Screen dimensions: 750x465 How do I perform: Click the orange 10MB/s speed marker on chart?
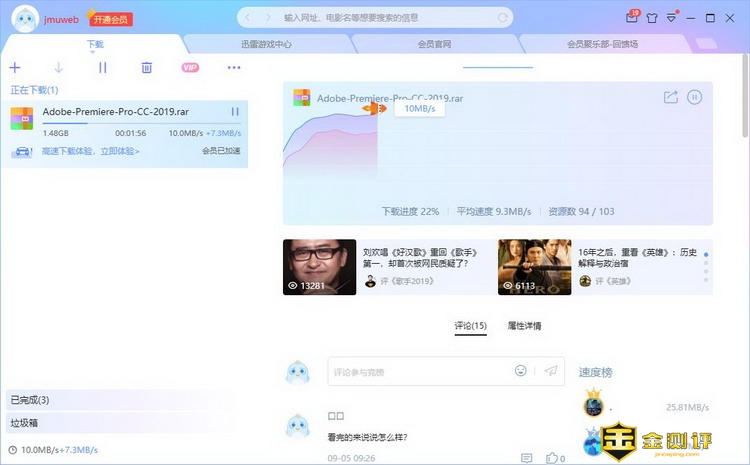[x=376, y=108]
